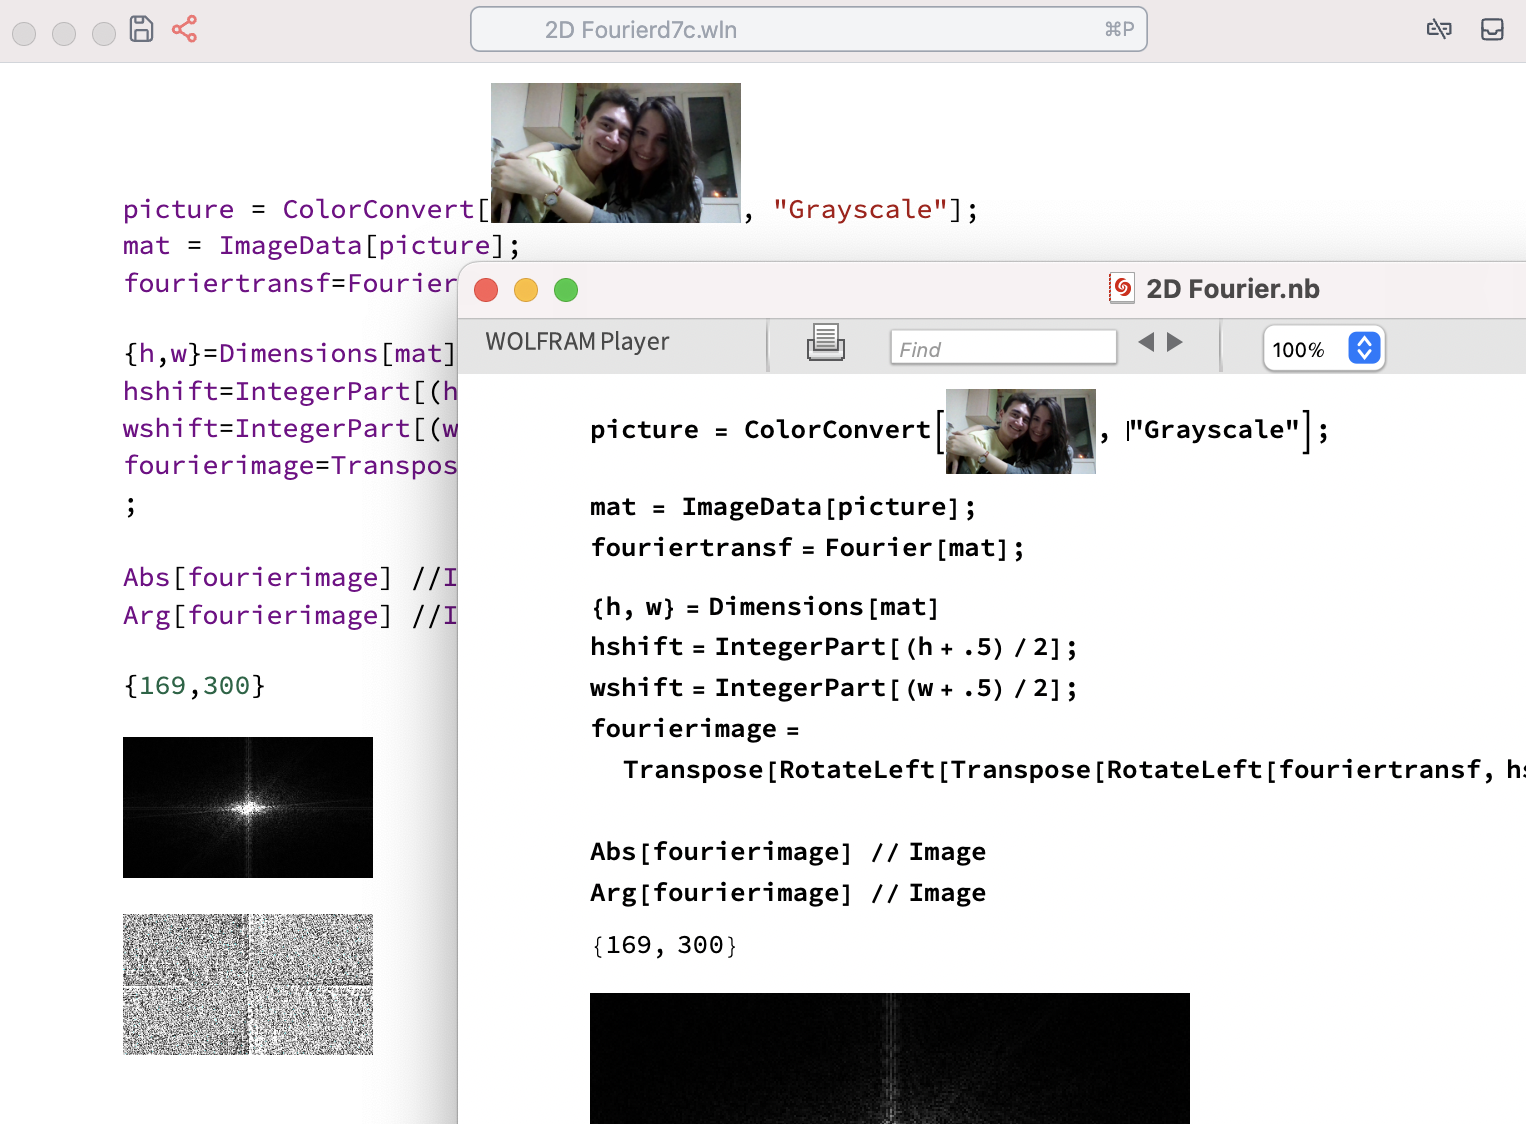Screen dimensions: 1526x1124
Task: Open the 100% zoom dropdown
Action: click(x=1364, y=348)
